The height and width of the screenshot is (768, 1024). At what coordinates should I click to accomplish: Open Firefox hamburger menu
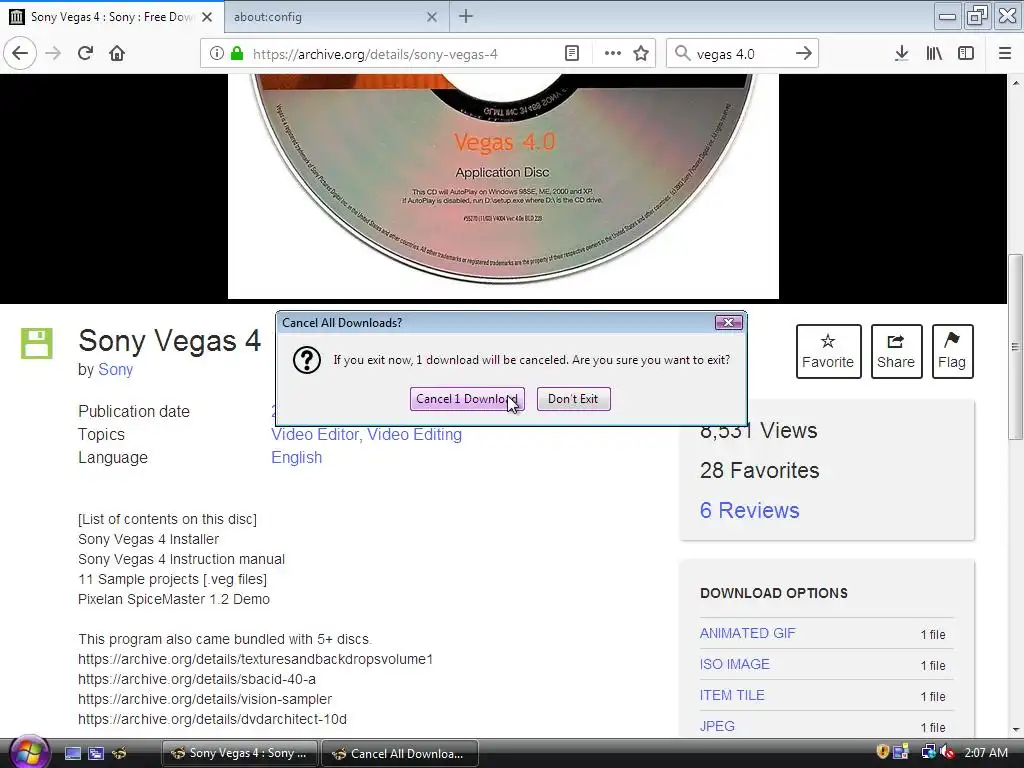click(x=1005, y=54)
